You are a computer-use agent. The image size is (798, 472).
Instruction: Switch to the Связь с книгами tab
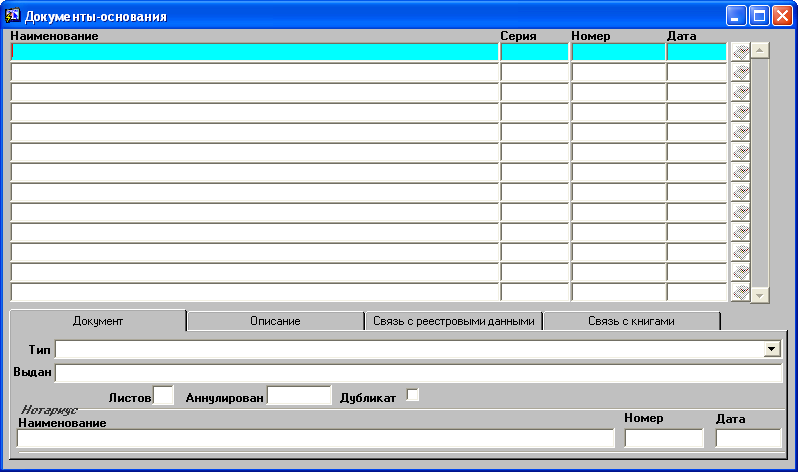coord(631,321)
